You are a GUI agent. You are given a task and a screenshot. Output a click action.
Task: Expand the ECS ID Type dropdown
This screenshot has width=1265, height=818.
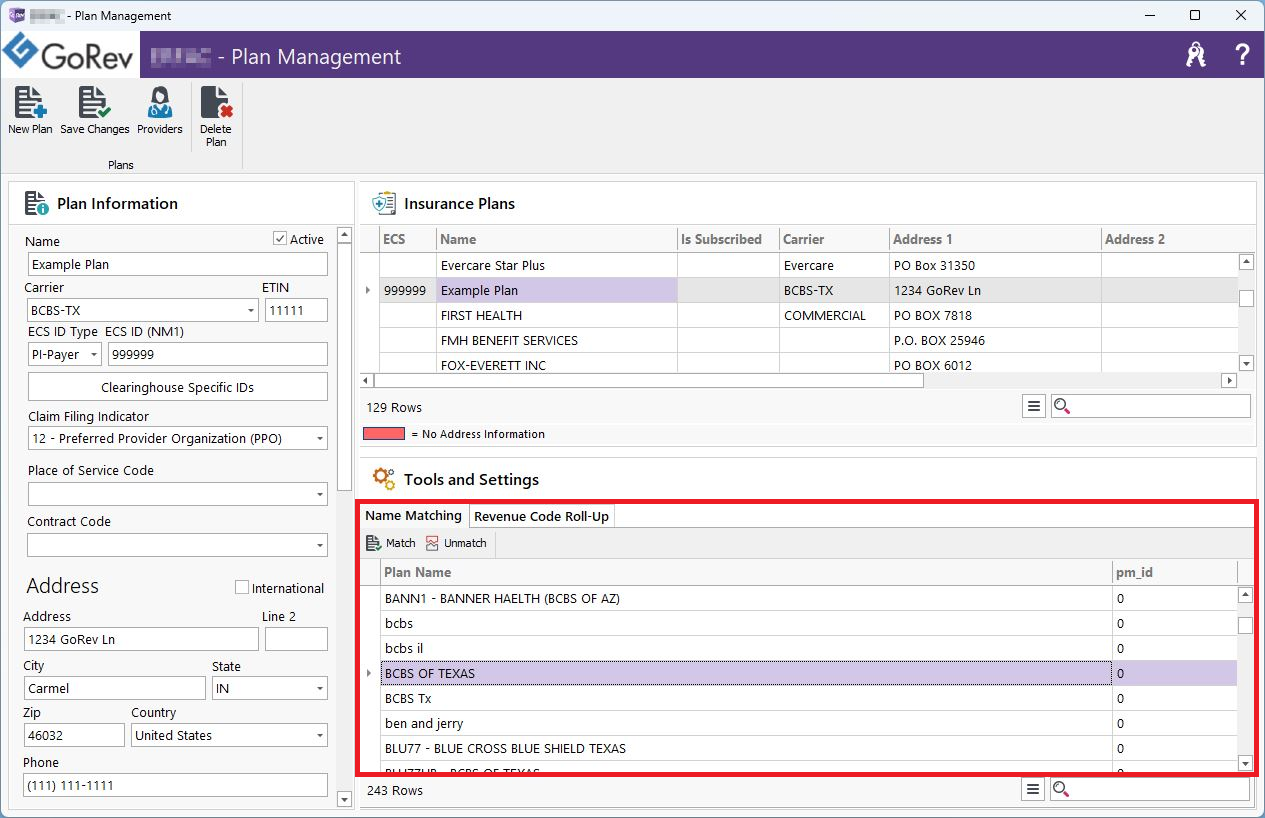pyautogui.click(x=94, y=355)
